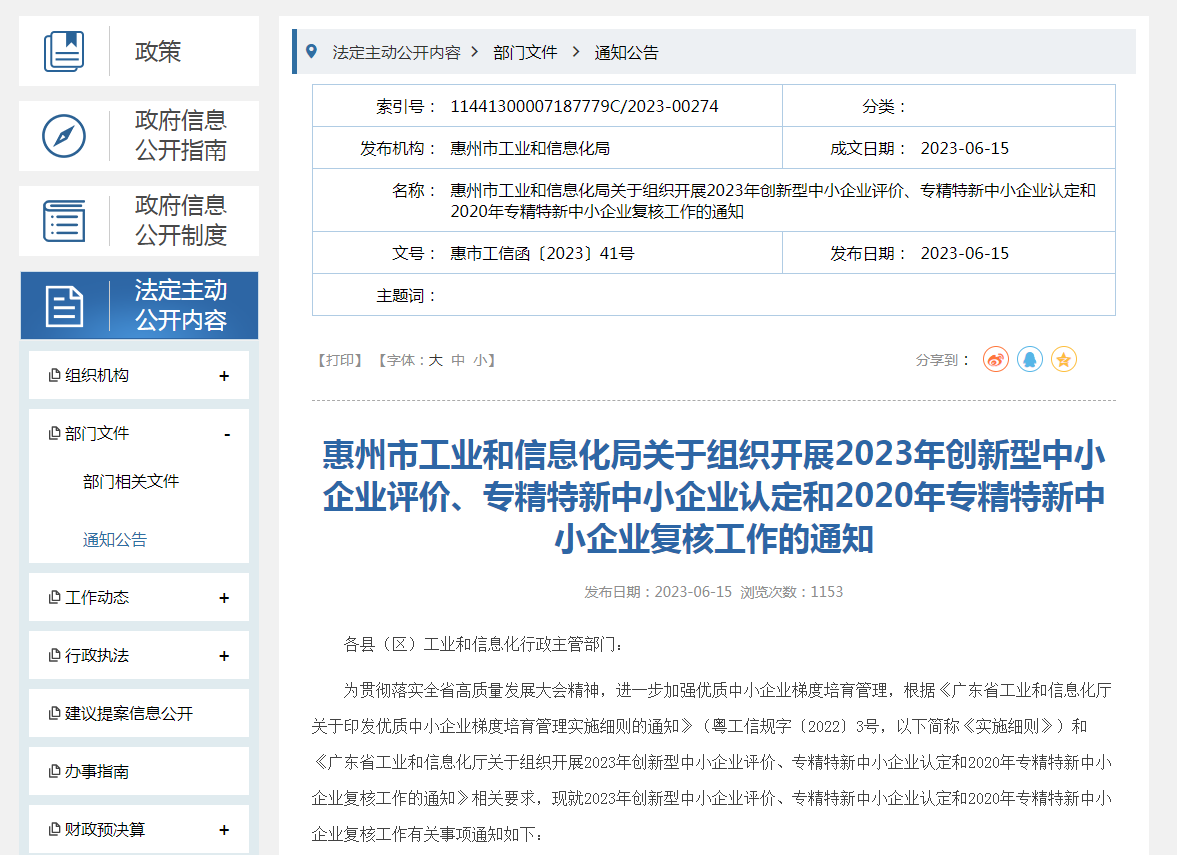Click the document icon for 法定主动公开内容
Viewport: 1177px width, 855px height.
64,306
